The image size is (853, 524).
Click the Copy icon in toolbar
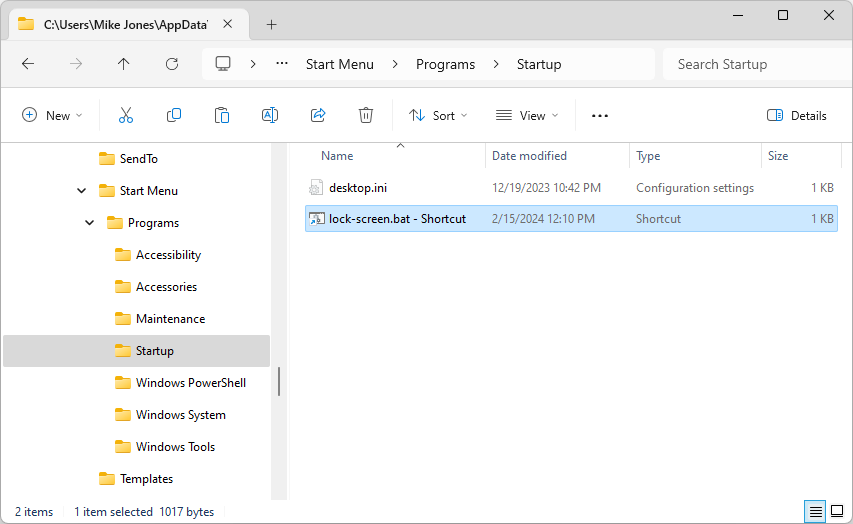pyautogui.click(x=174, y=115)
